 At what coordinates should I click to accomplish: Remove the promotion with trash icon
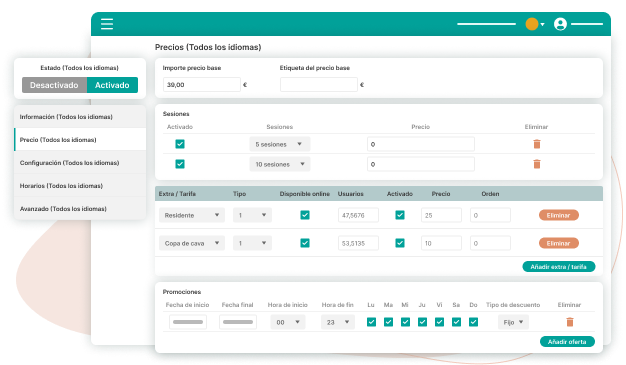[570, 322]
